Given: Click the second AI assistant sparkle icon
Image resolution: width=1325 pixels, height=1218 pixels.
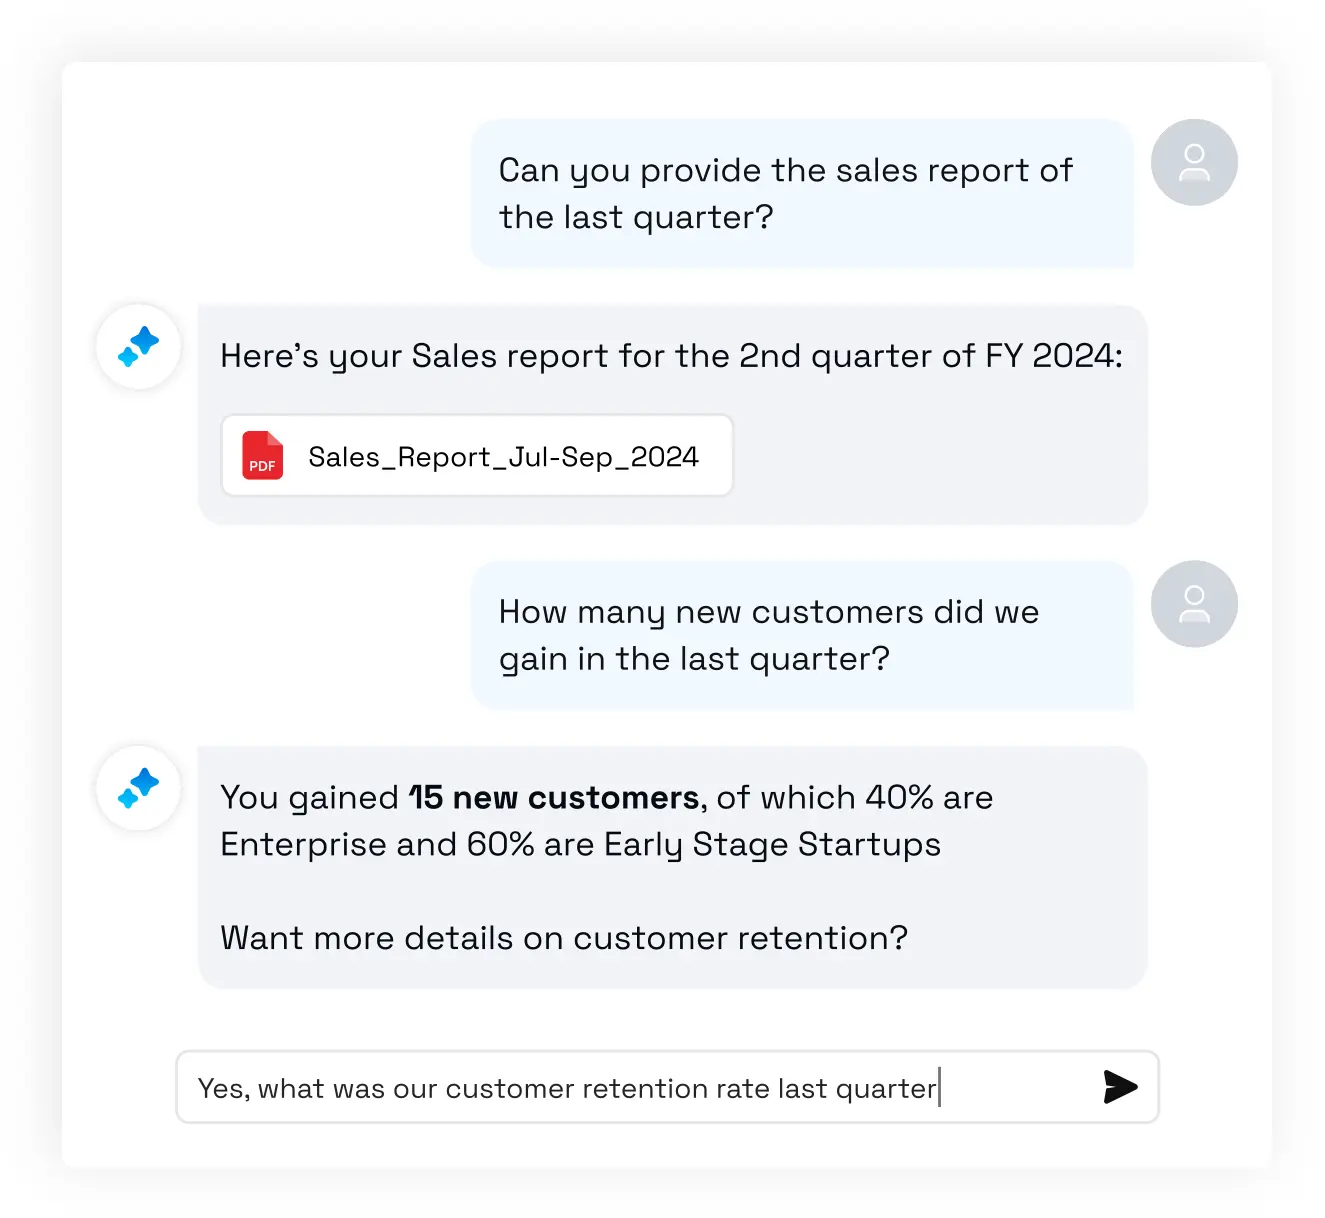Looking at the screenshot, I should [x=139, y=788].
